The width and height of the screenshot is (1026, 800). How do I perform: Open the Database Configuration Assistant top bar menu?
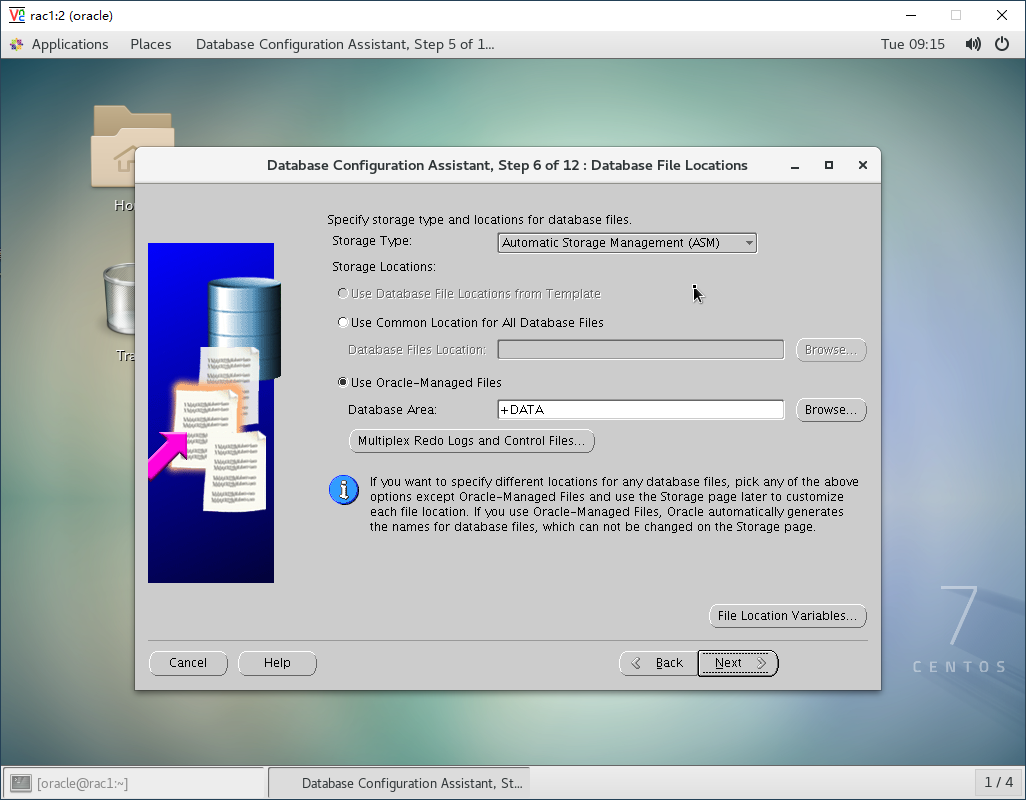345,44
